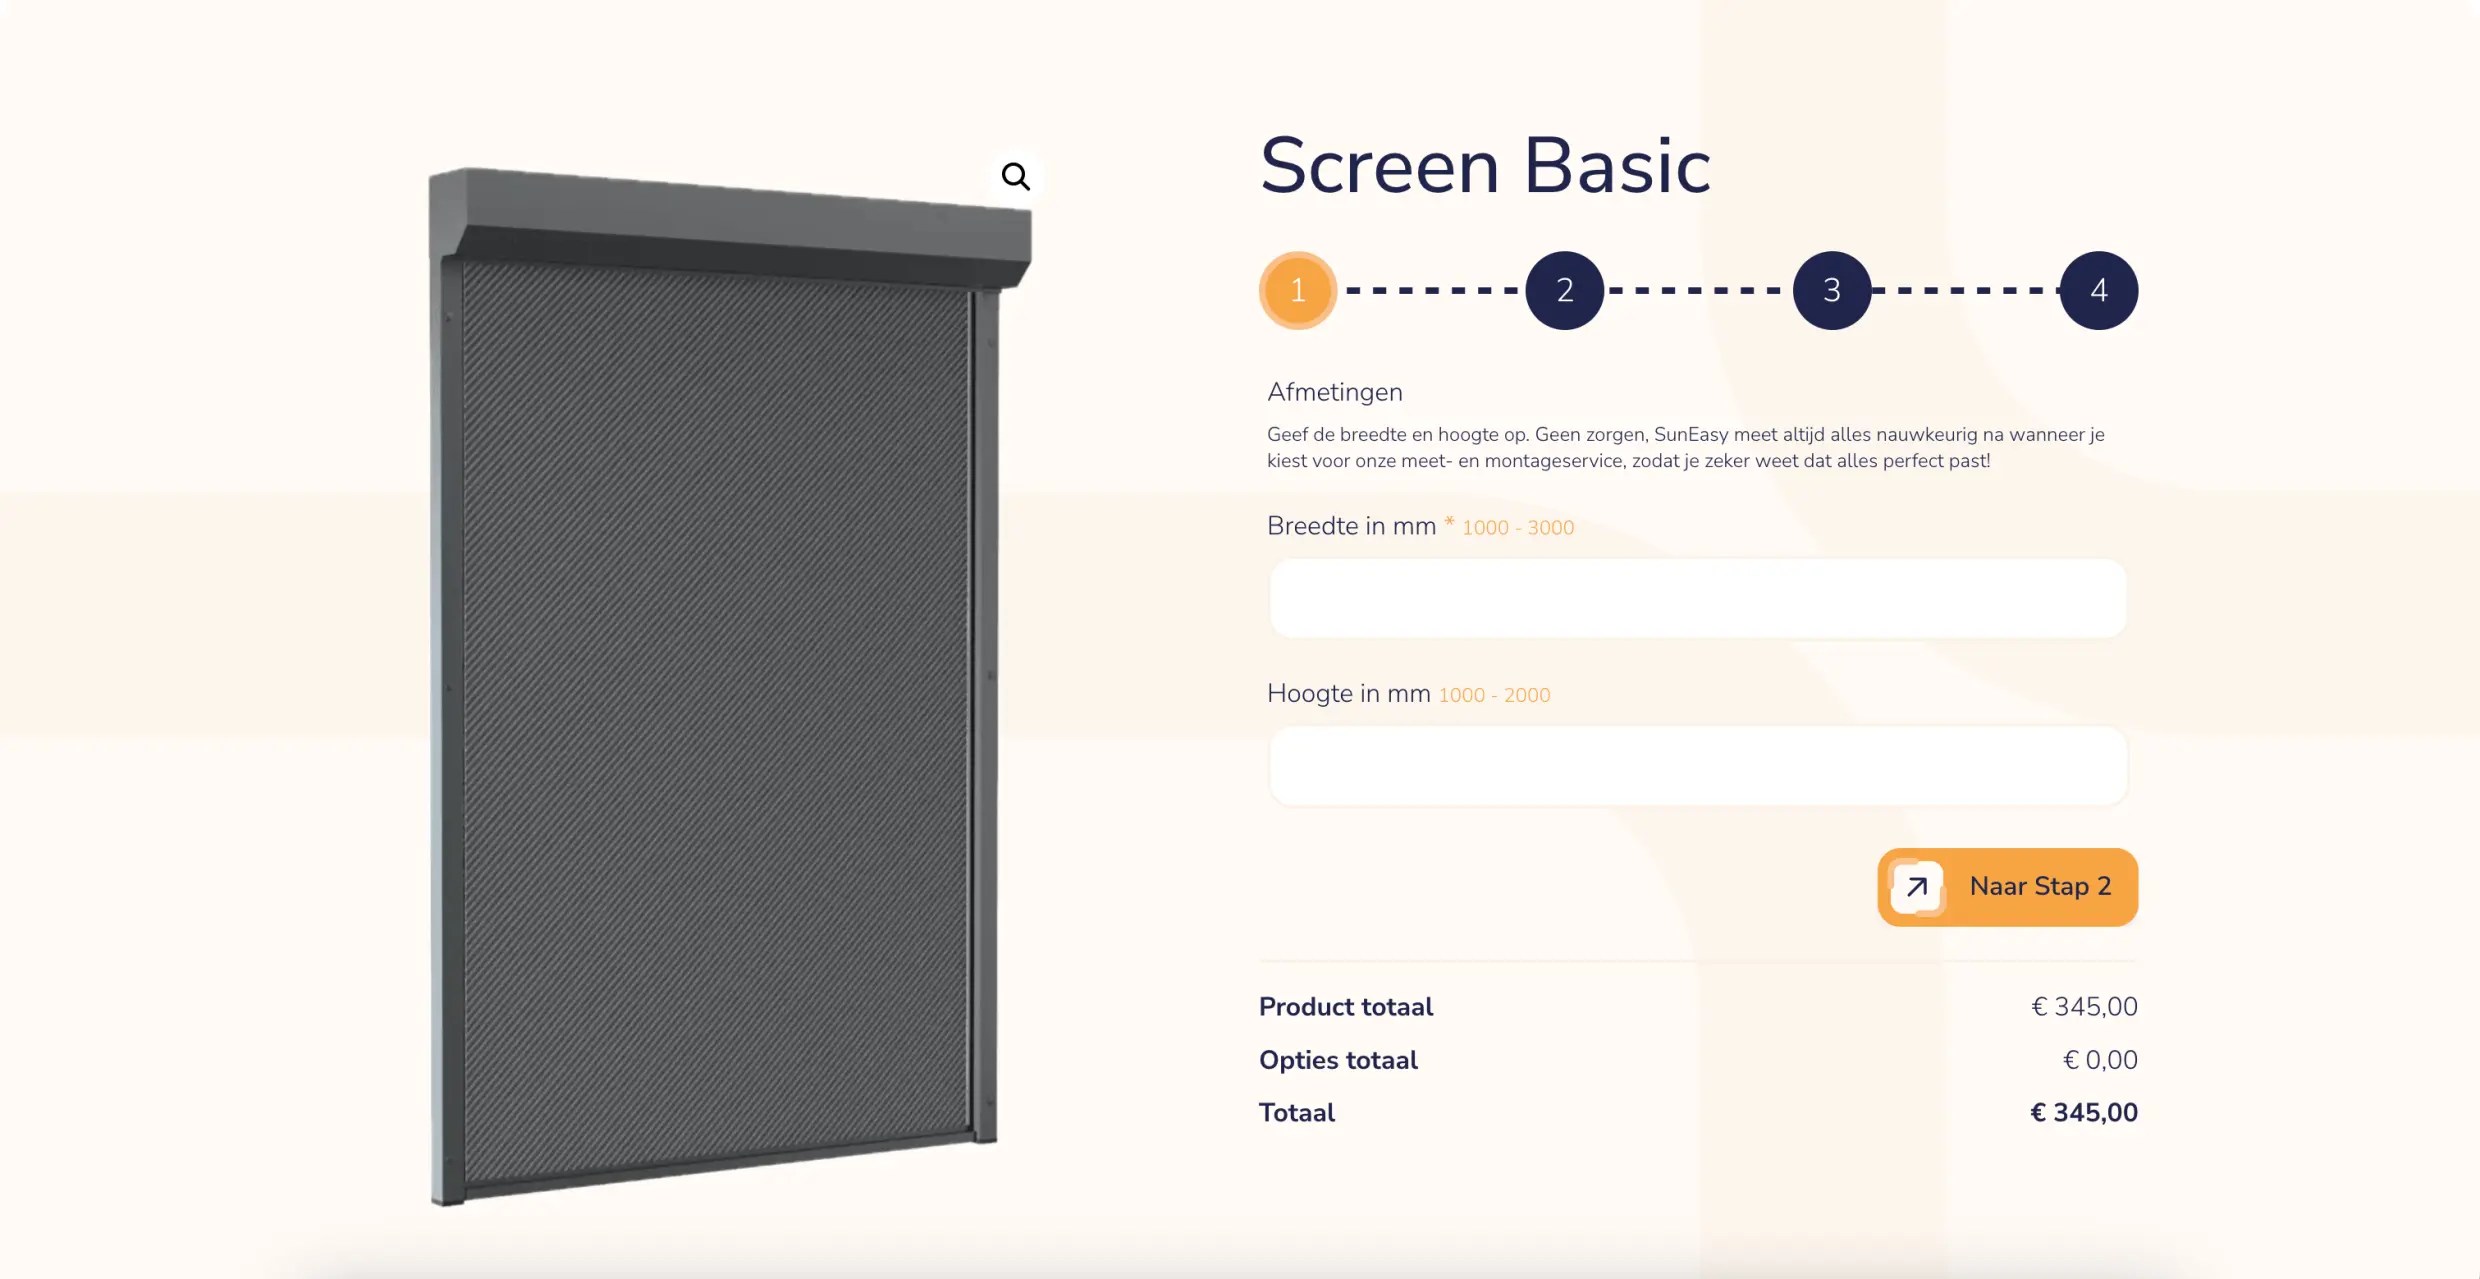This screenshot has width=2480, height=1279.
Task: Jump to step 2 circle
Action: [1564, 290]
